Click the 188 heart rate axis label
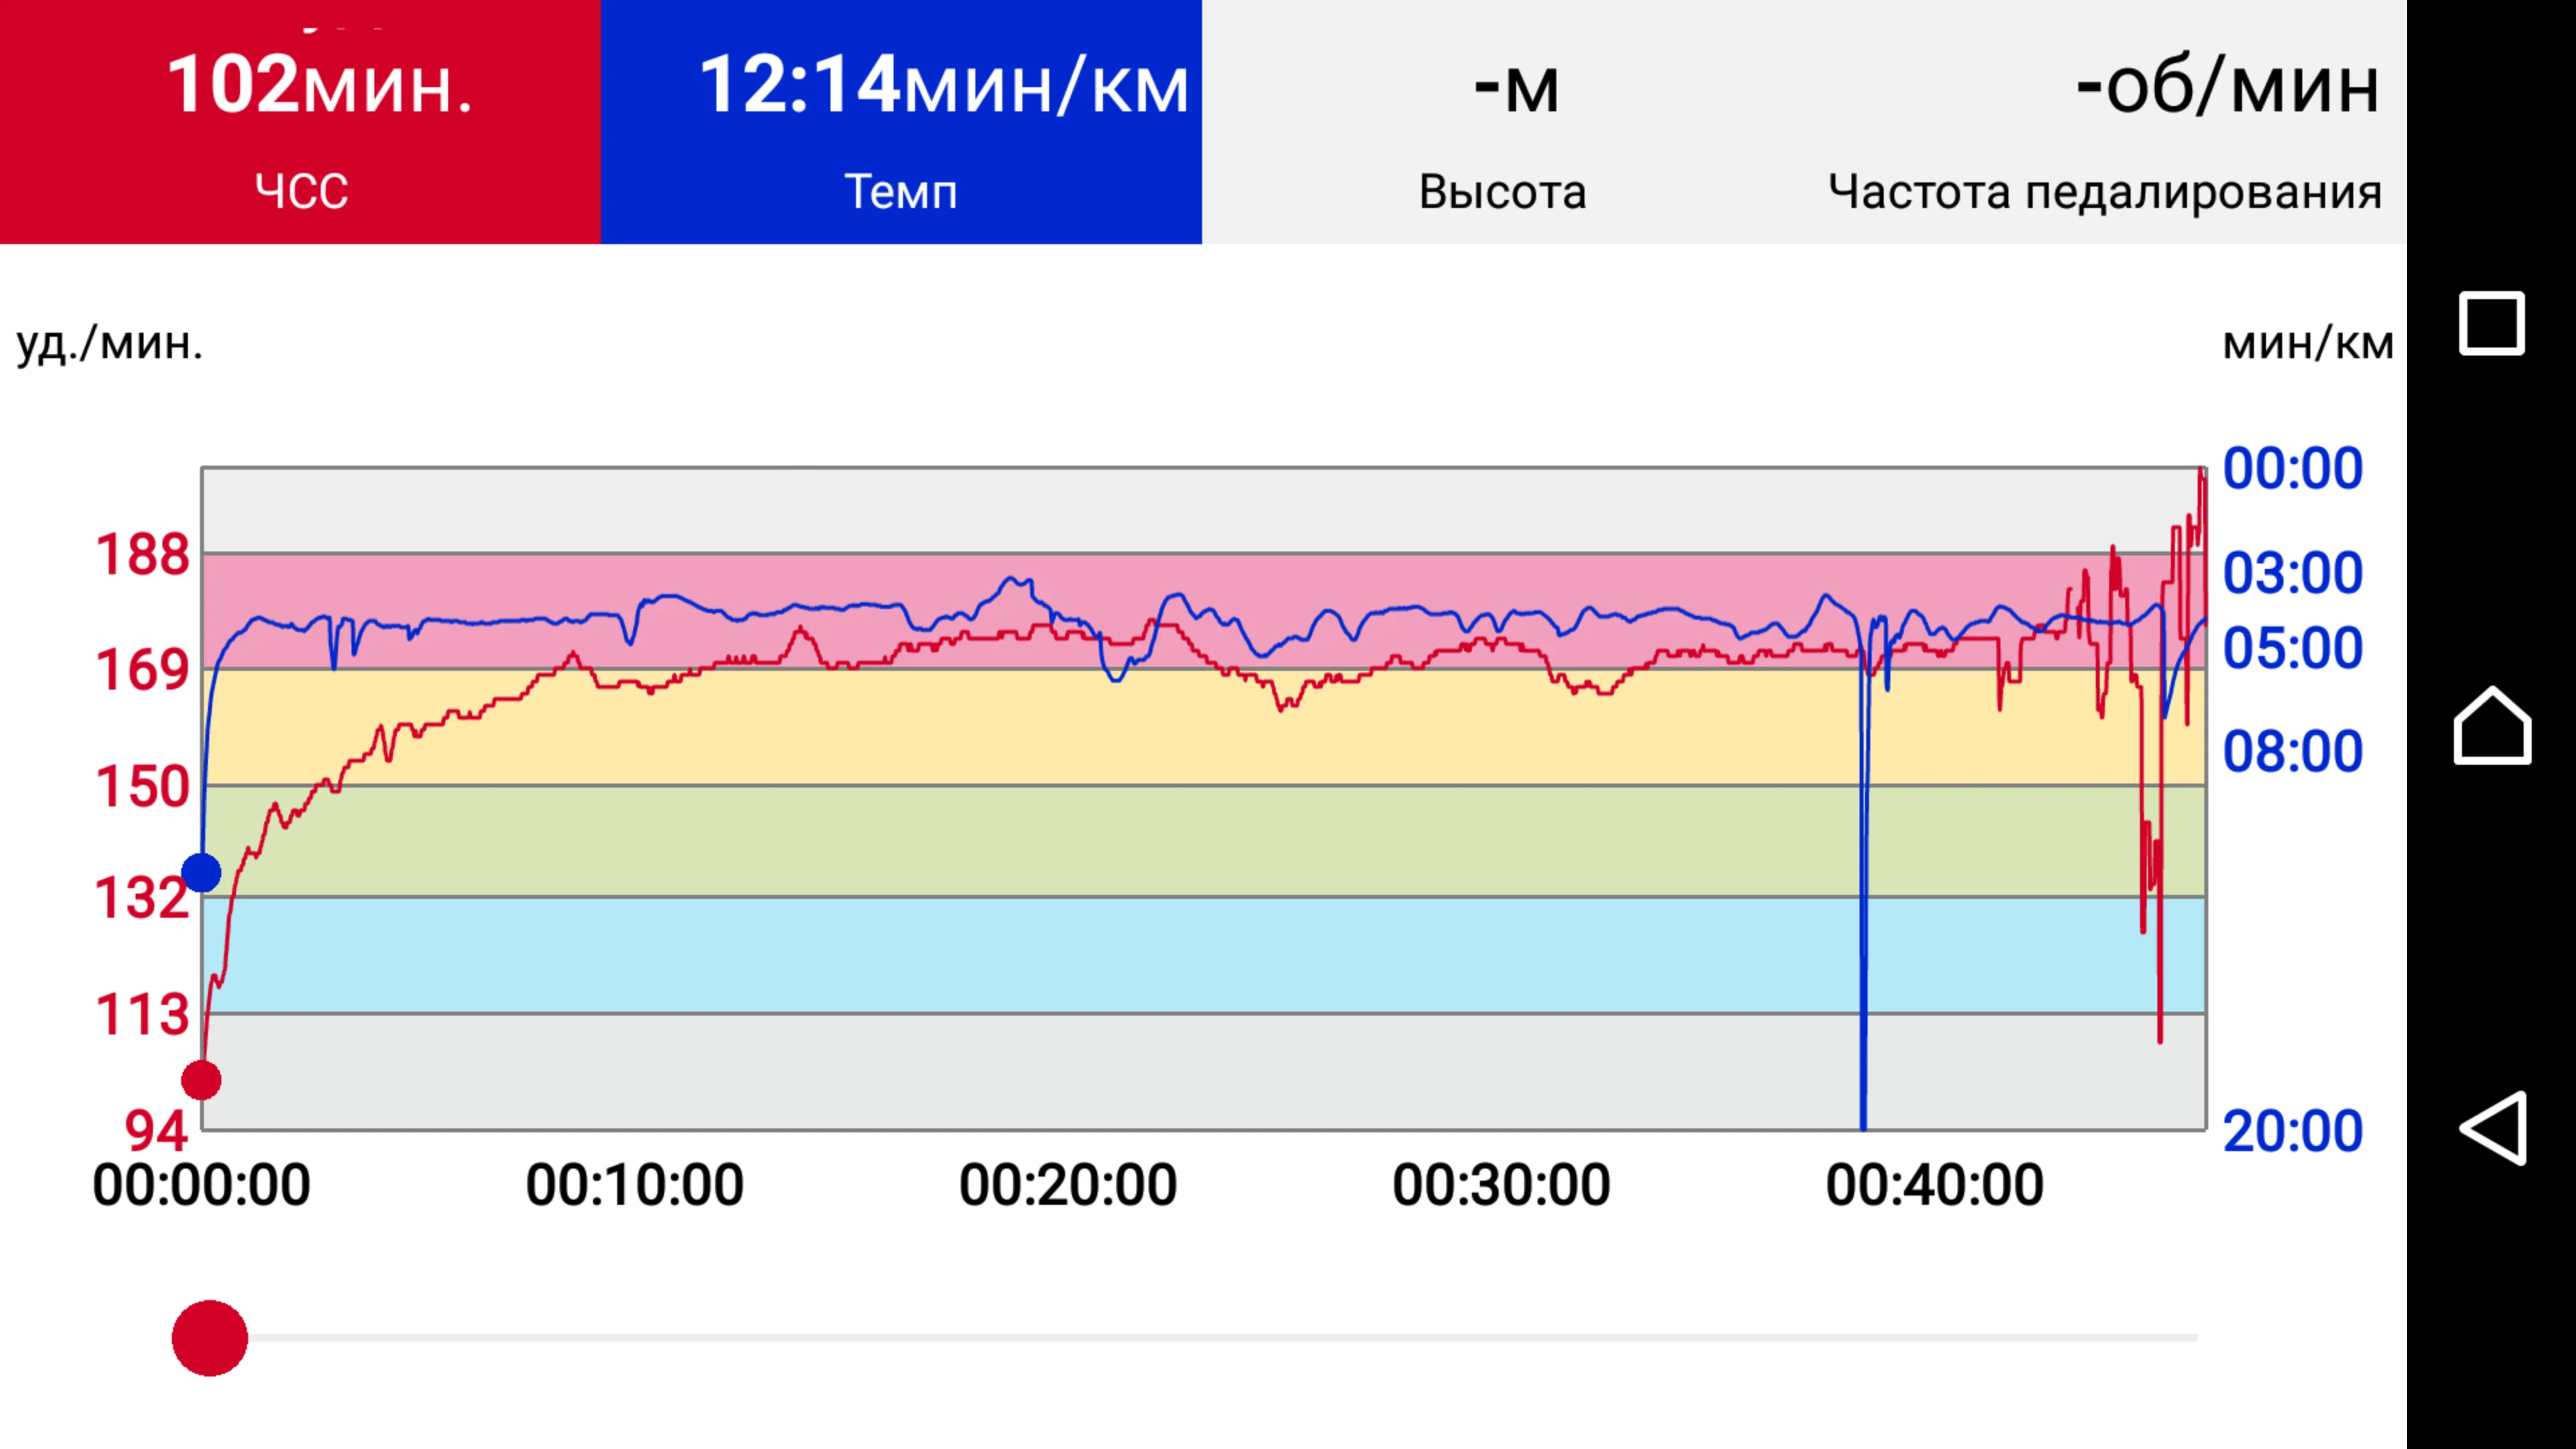Viewport: 2576px width, 1449px height. 142,554
